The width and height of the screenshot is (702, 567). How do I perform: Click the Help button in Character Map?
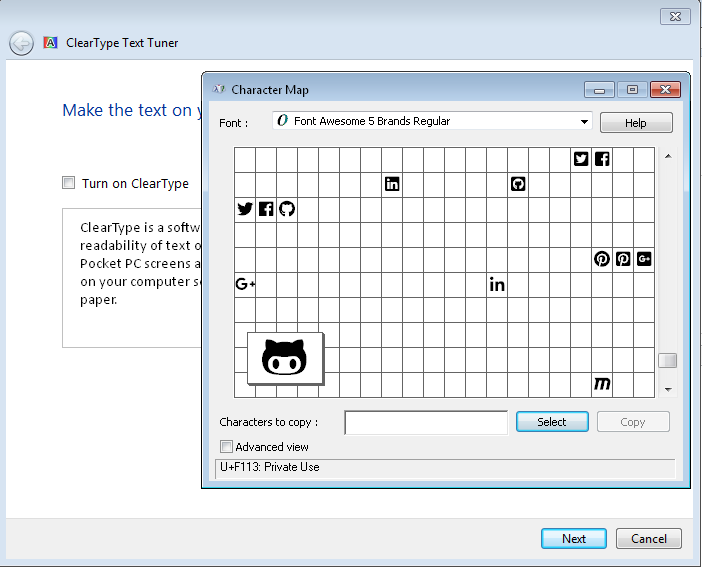pos(636,123)
